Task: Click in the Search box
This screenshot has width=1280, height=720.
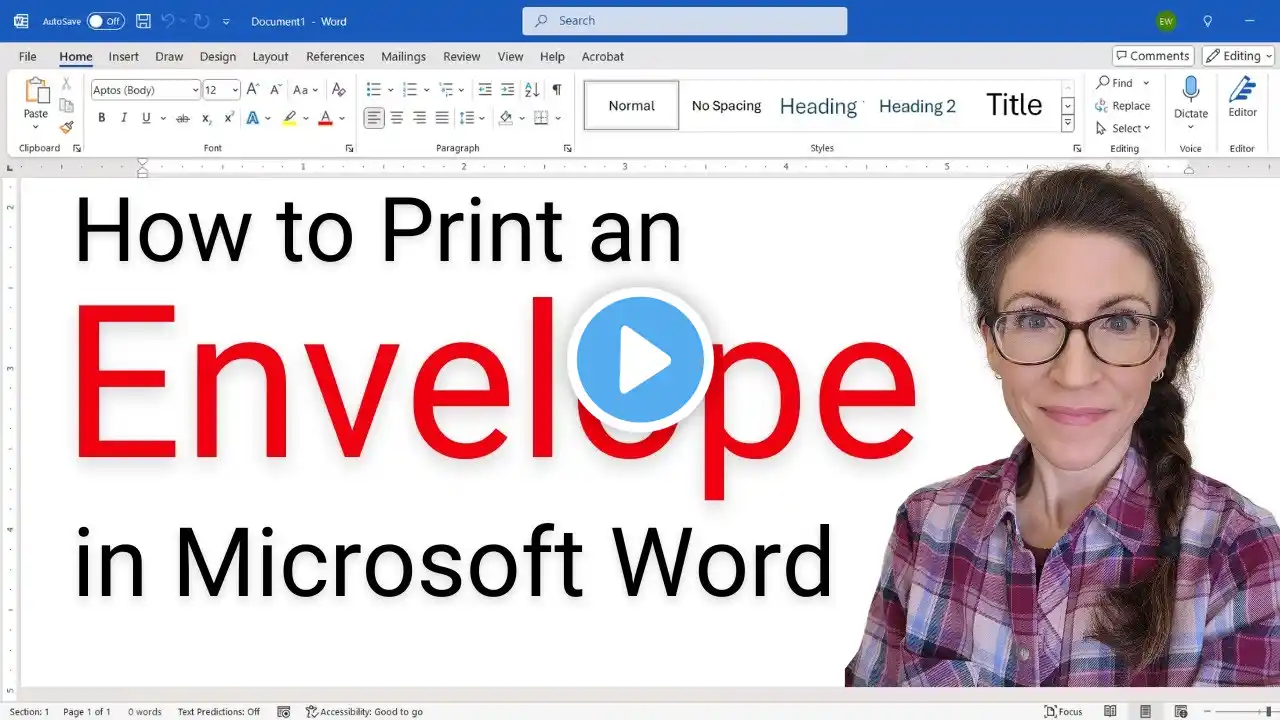Action: pos(684,21)
